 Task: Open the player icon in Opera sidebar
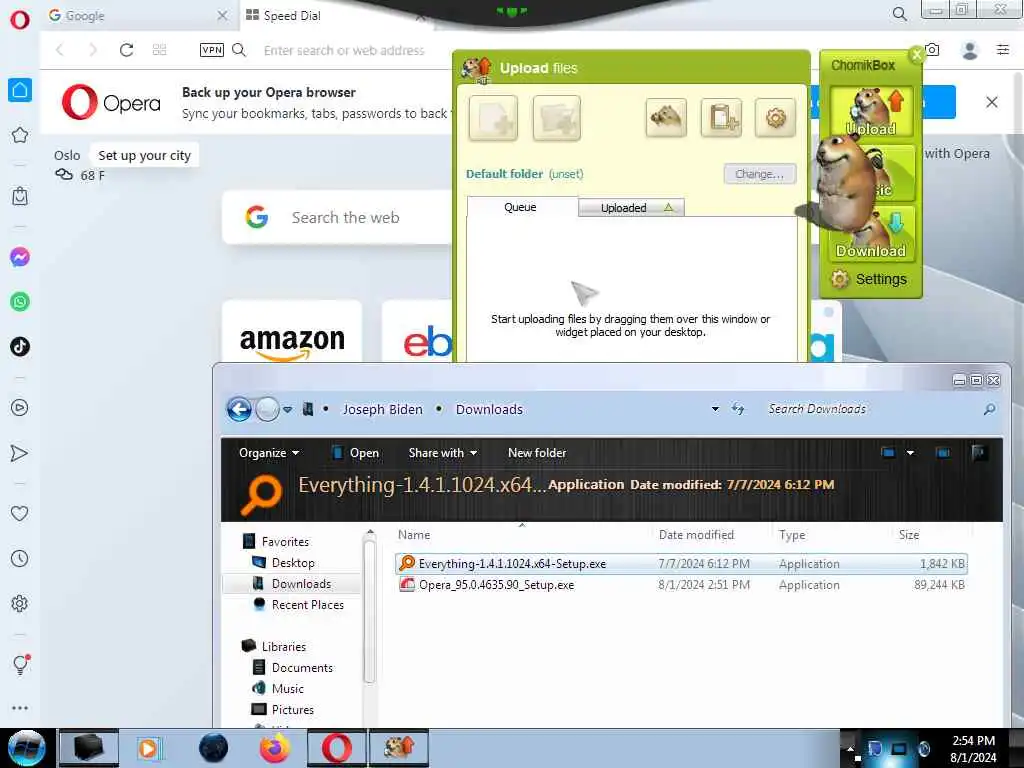[x=20, y=408]
